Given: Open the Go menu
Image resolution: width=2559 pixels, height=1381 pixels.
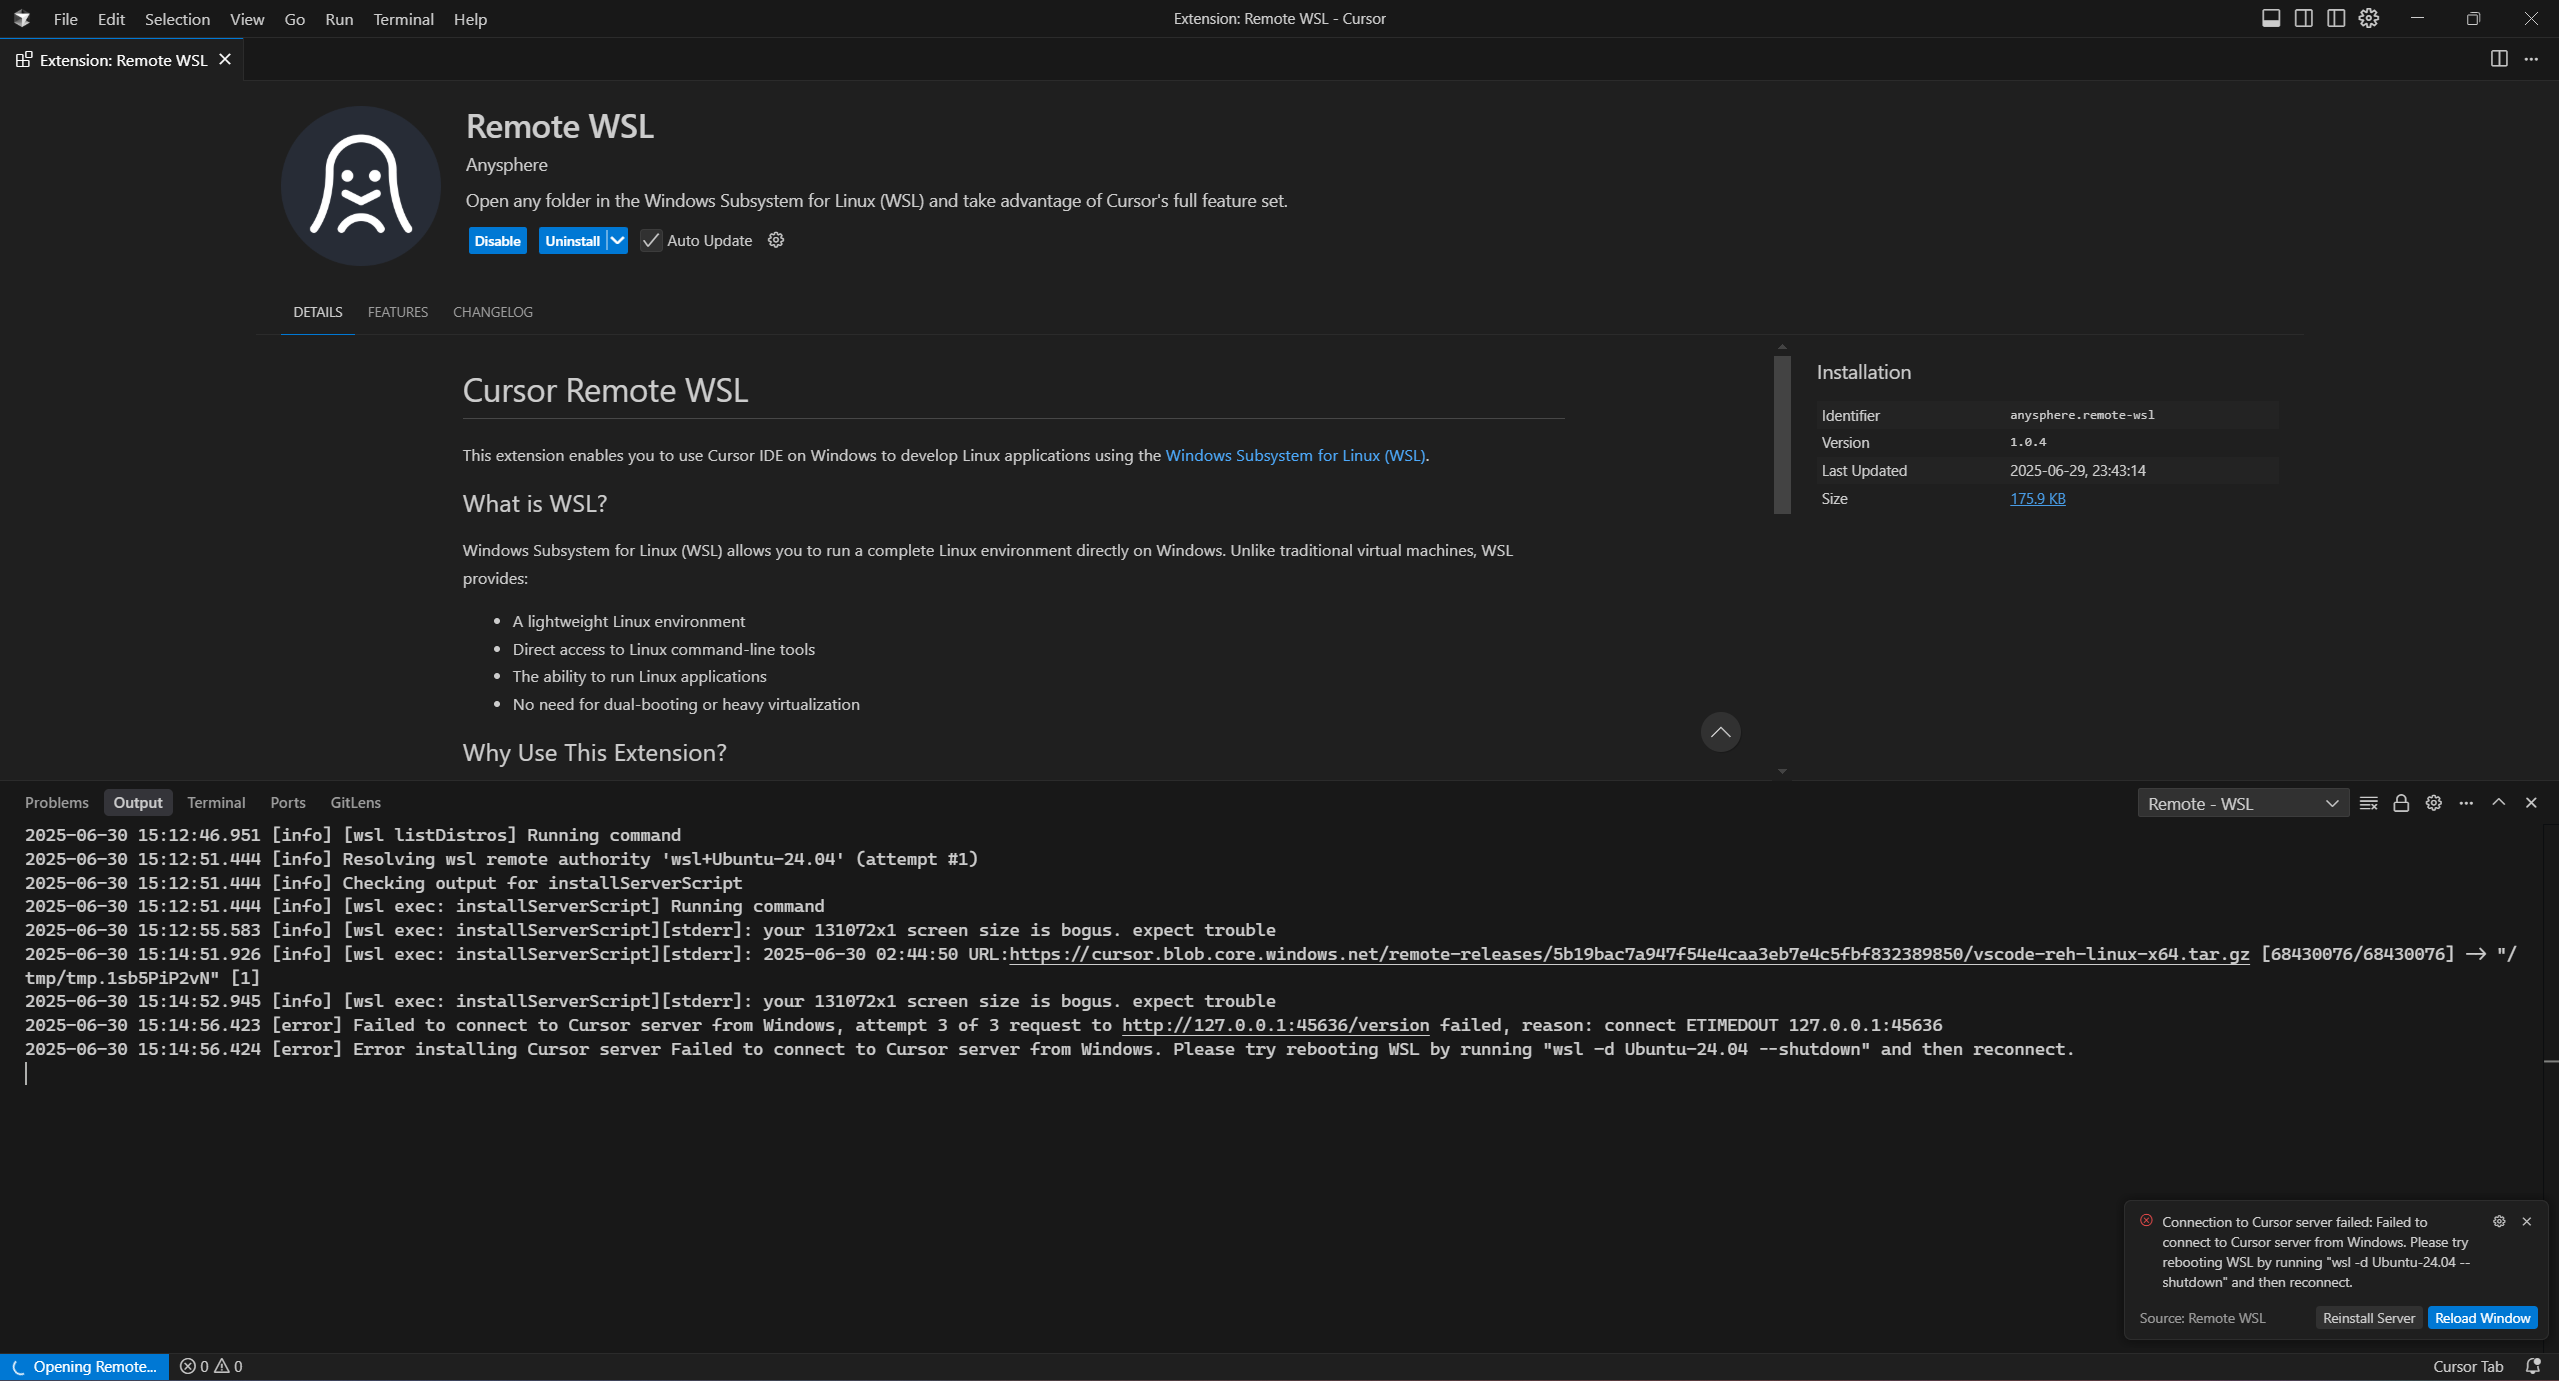Looking at the screenshot, I should click(294, 19).
